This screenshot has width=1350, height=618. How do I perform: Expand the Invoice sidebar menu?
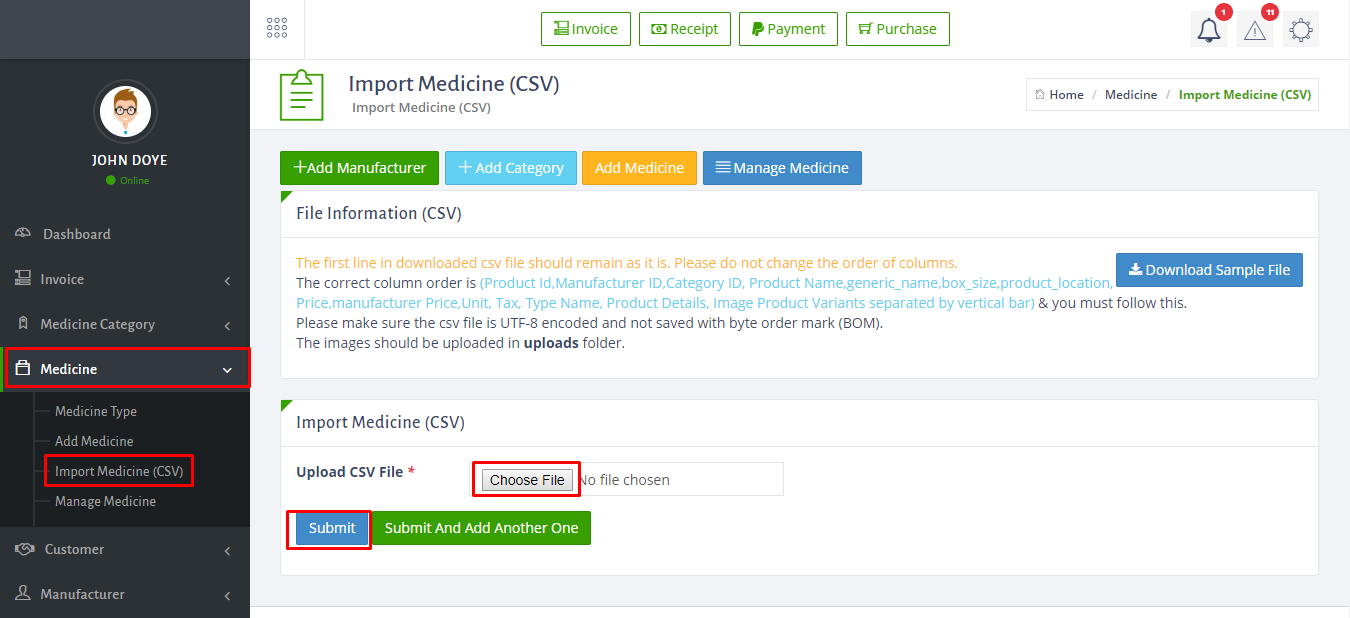tap(125, 279)
